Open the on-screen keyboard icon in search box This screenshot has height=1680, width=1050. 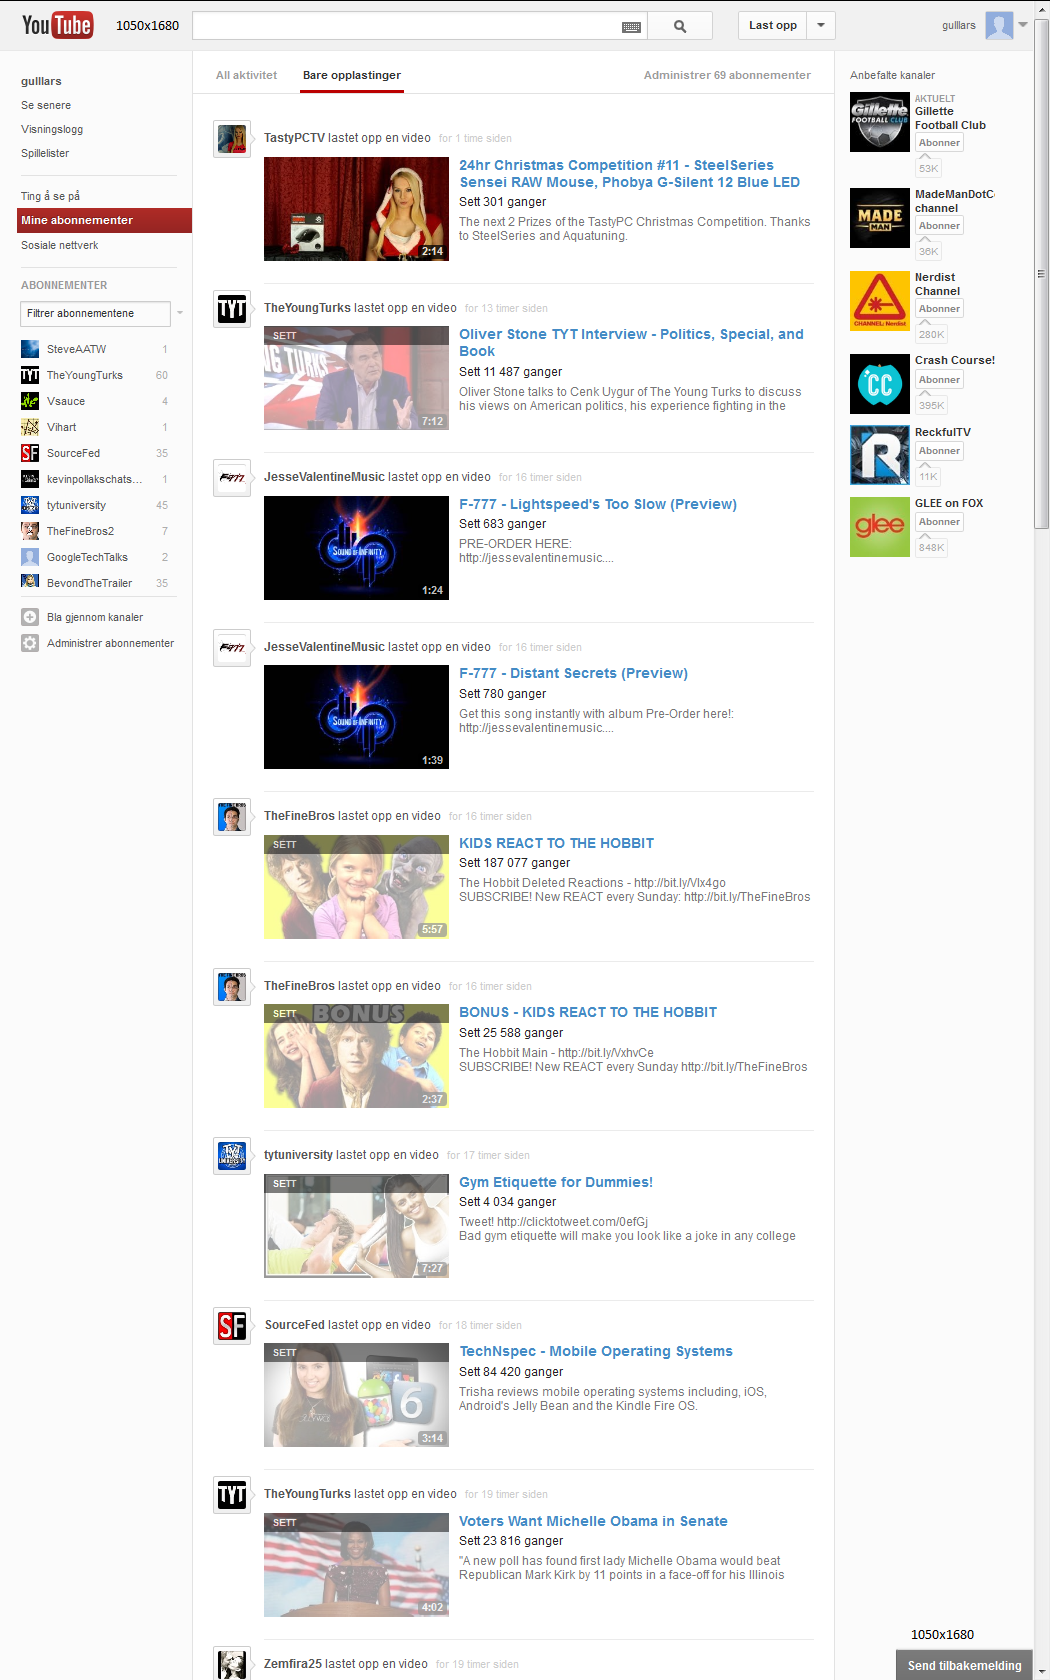pyautogui.click(x=631, y=27)
